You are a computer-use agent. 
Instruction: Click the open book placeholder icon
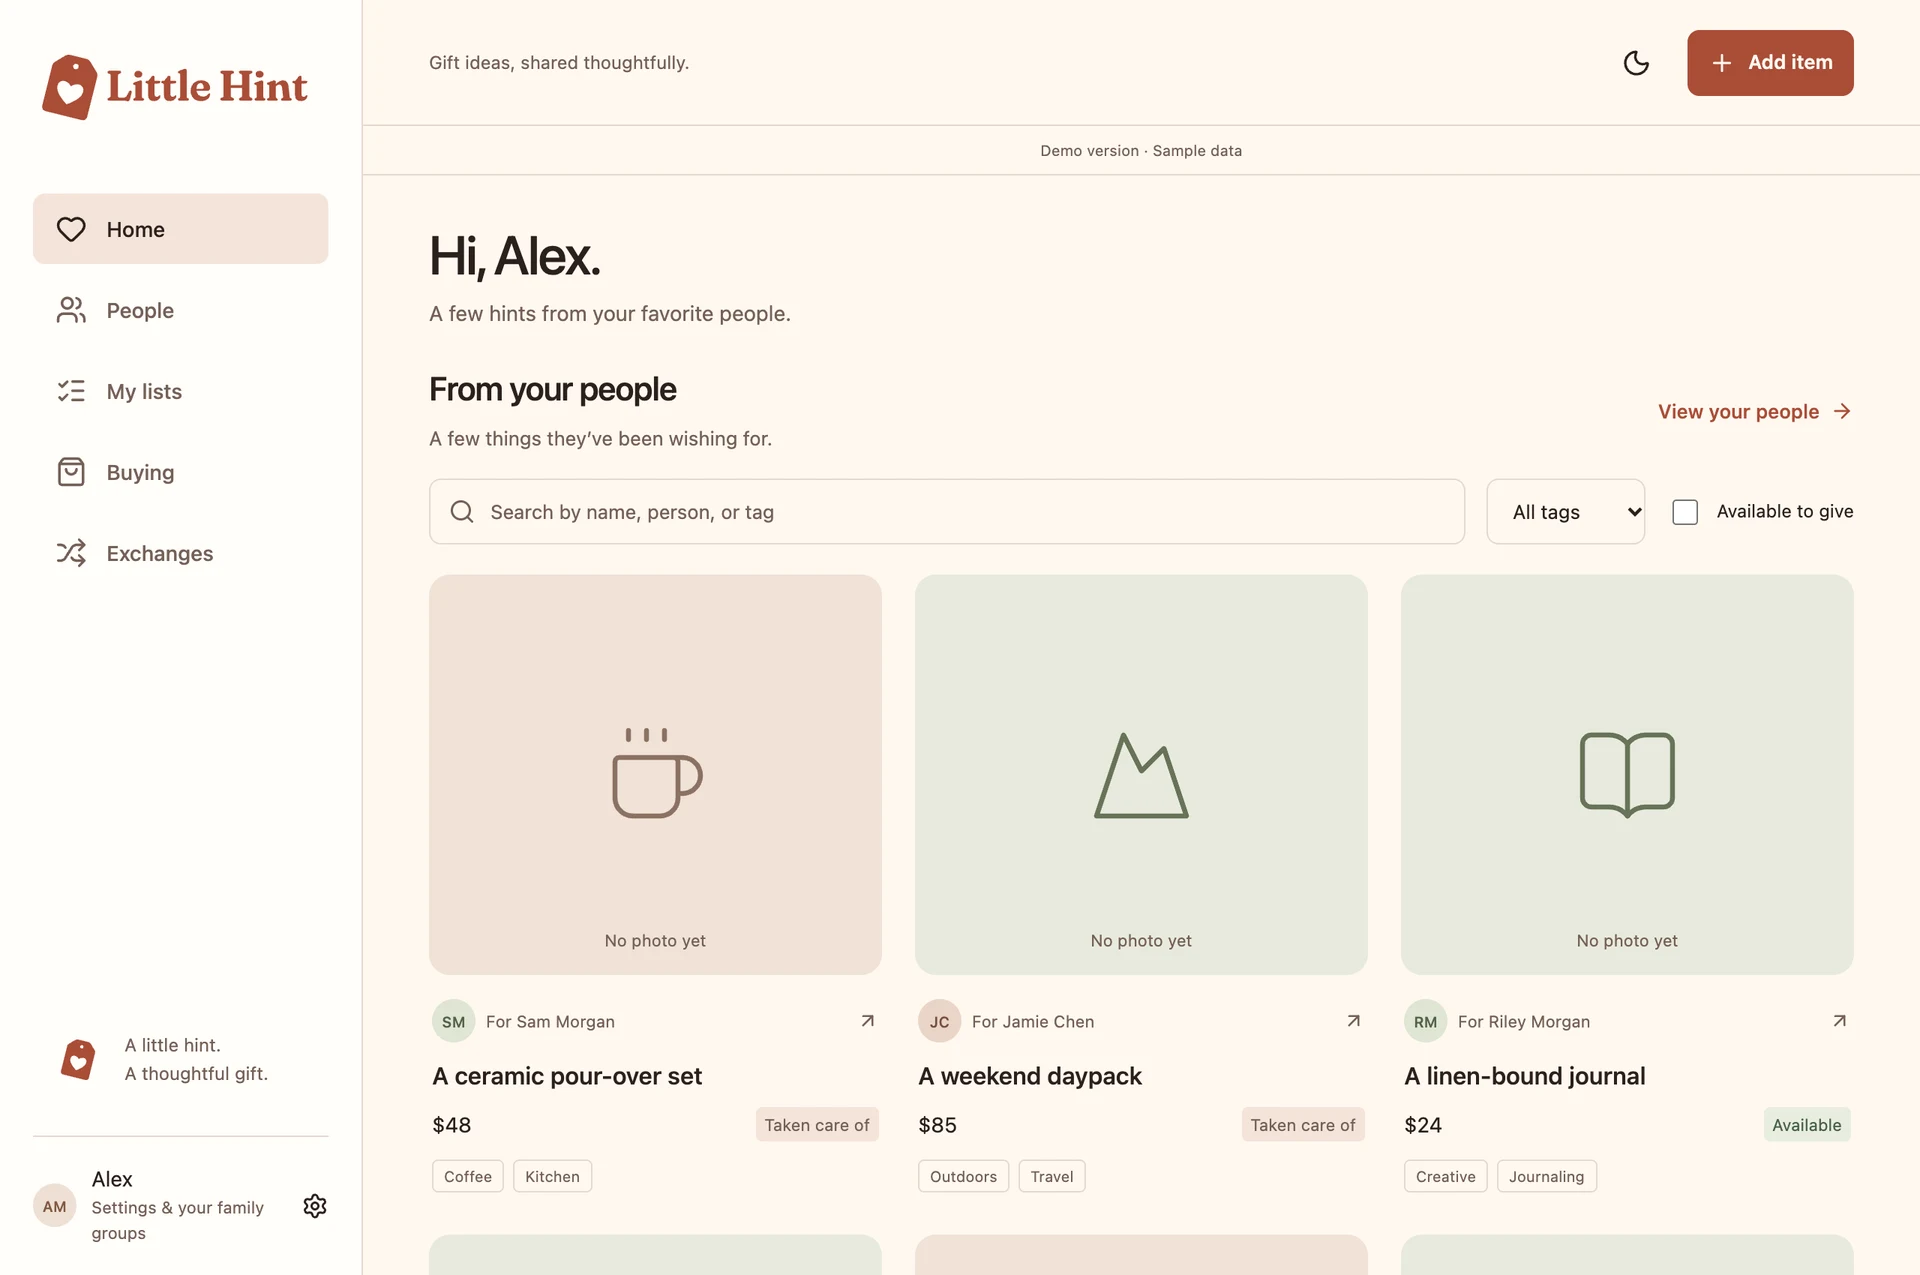1627,774
